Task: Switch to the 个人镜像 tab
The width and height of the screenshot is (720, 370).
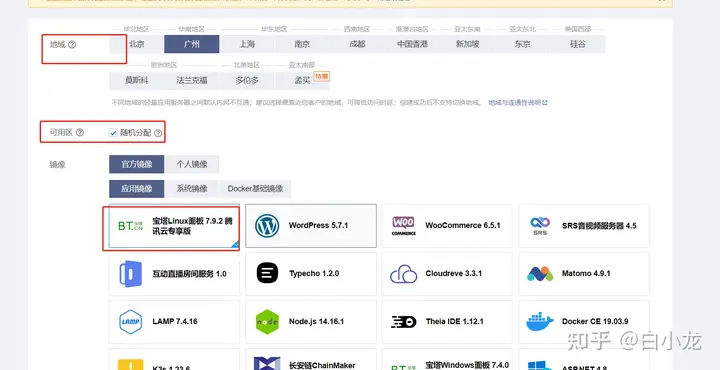Action: pyautogui.click(x=192, y=164)
